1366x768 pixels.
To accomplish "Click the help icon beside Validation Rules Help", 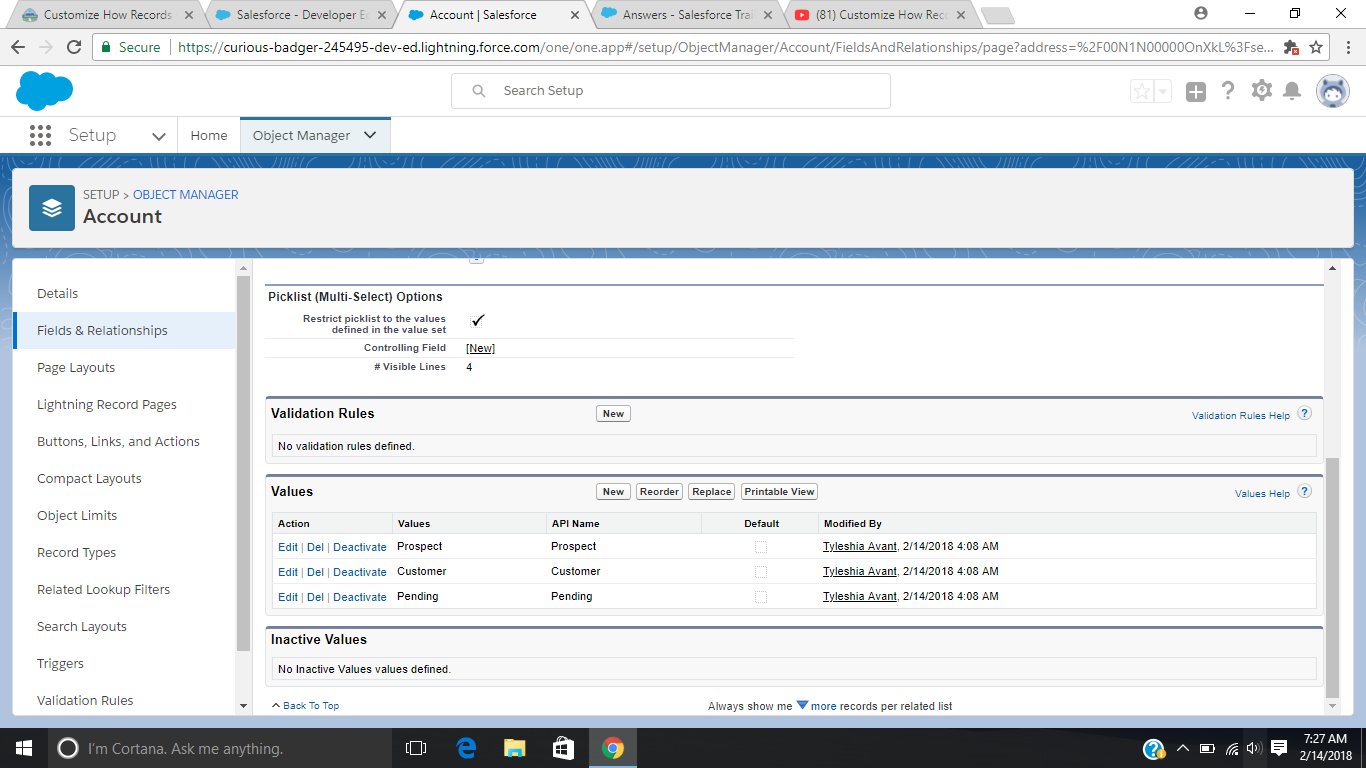I will pyautogui.click(x=1304, y=413).
